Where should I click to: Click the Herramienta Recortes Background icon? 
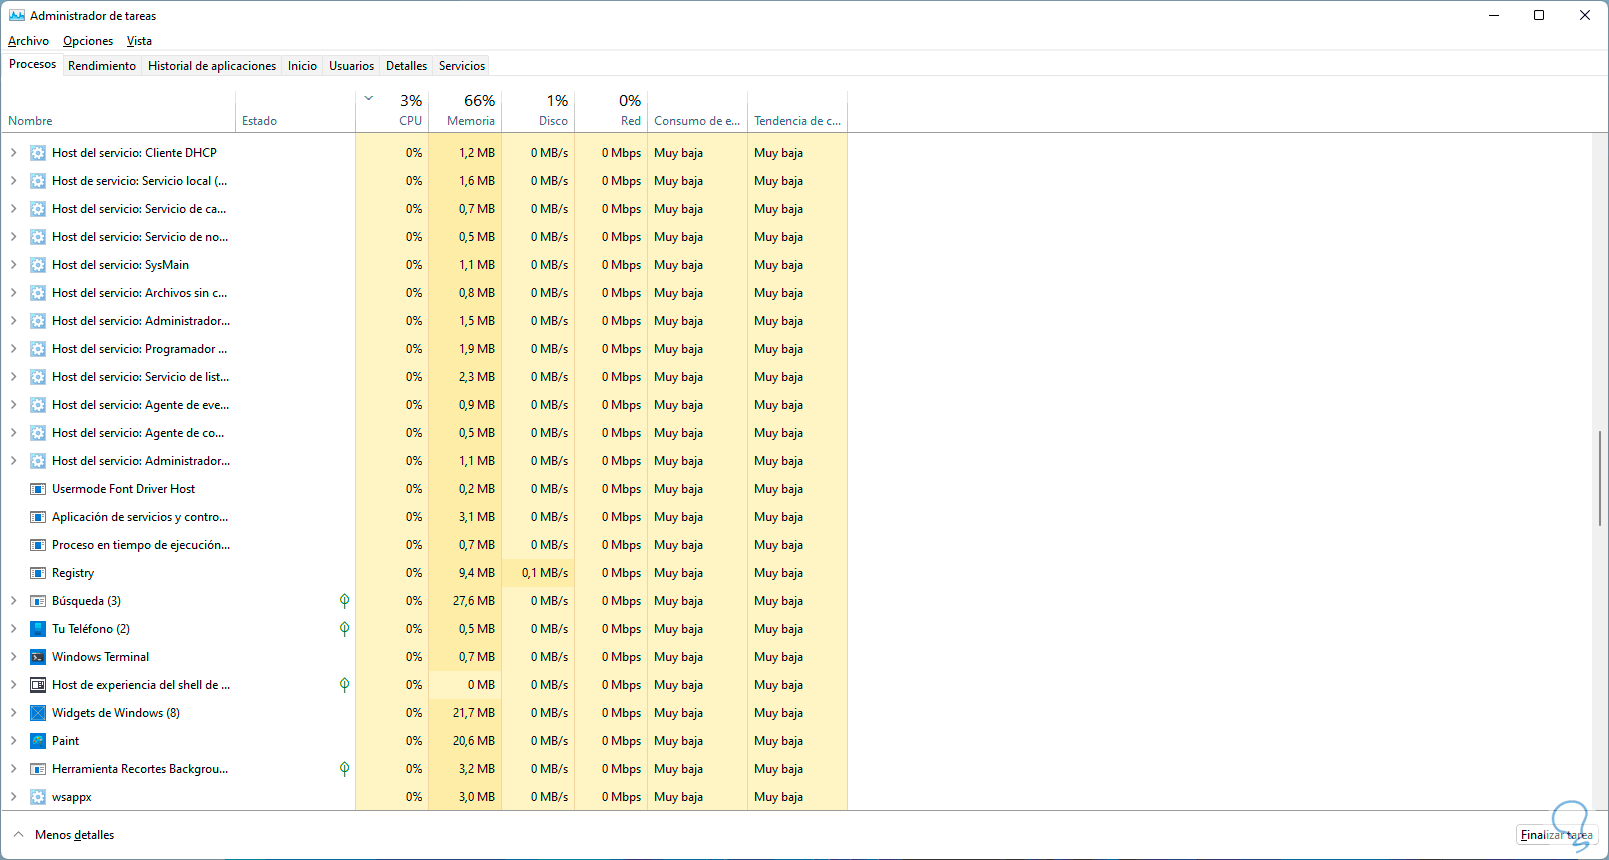tap(38, 769)
